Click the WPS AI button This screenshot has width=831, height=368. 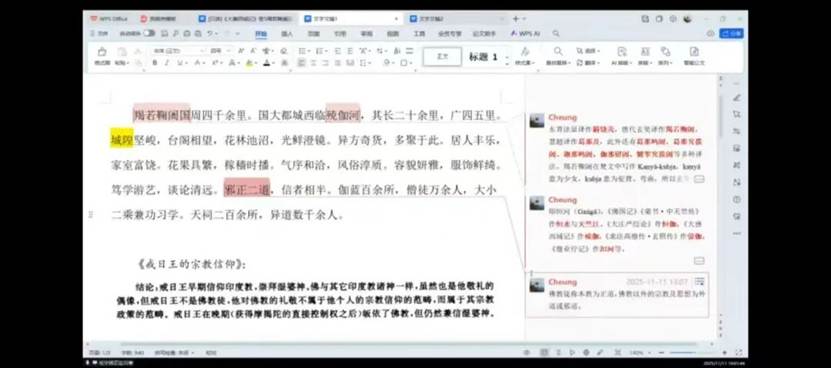pos(525,33)
